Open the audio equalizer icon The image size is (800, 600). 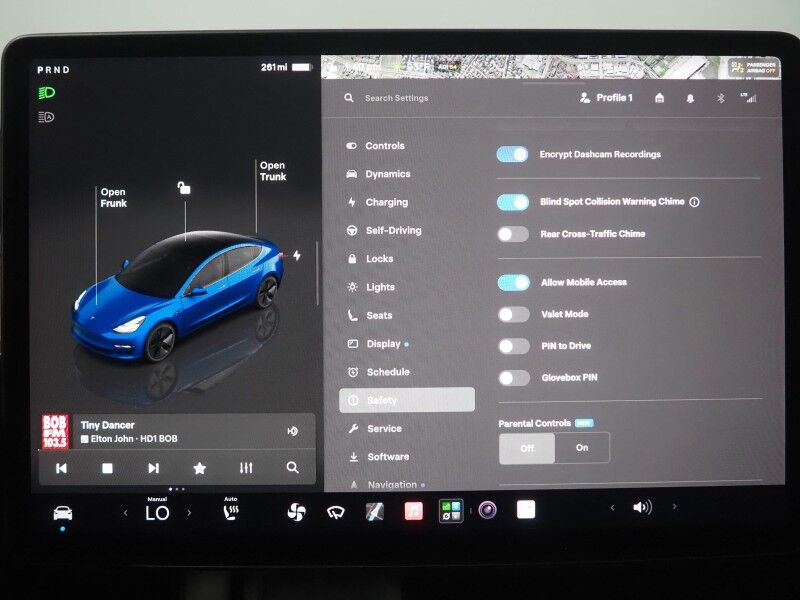pyautogui.click(x=246, y=467)
